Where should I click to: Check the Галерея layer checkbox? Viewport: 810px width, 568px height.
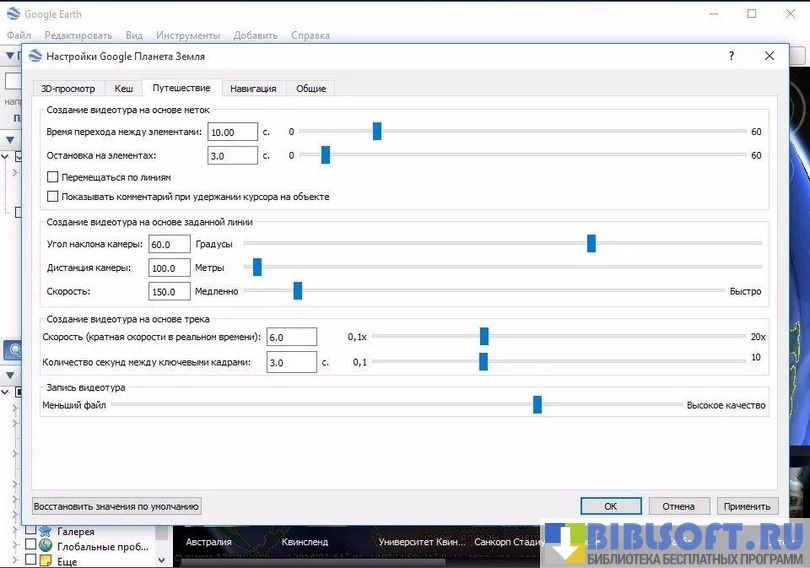[30, 531]
